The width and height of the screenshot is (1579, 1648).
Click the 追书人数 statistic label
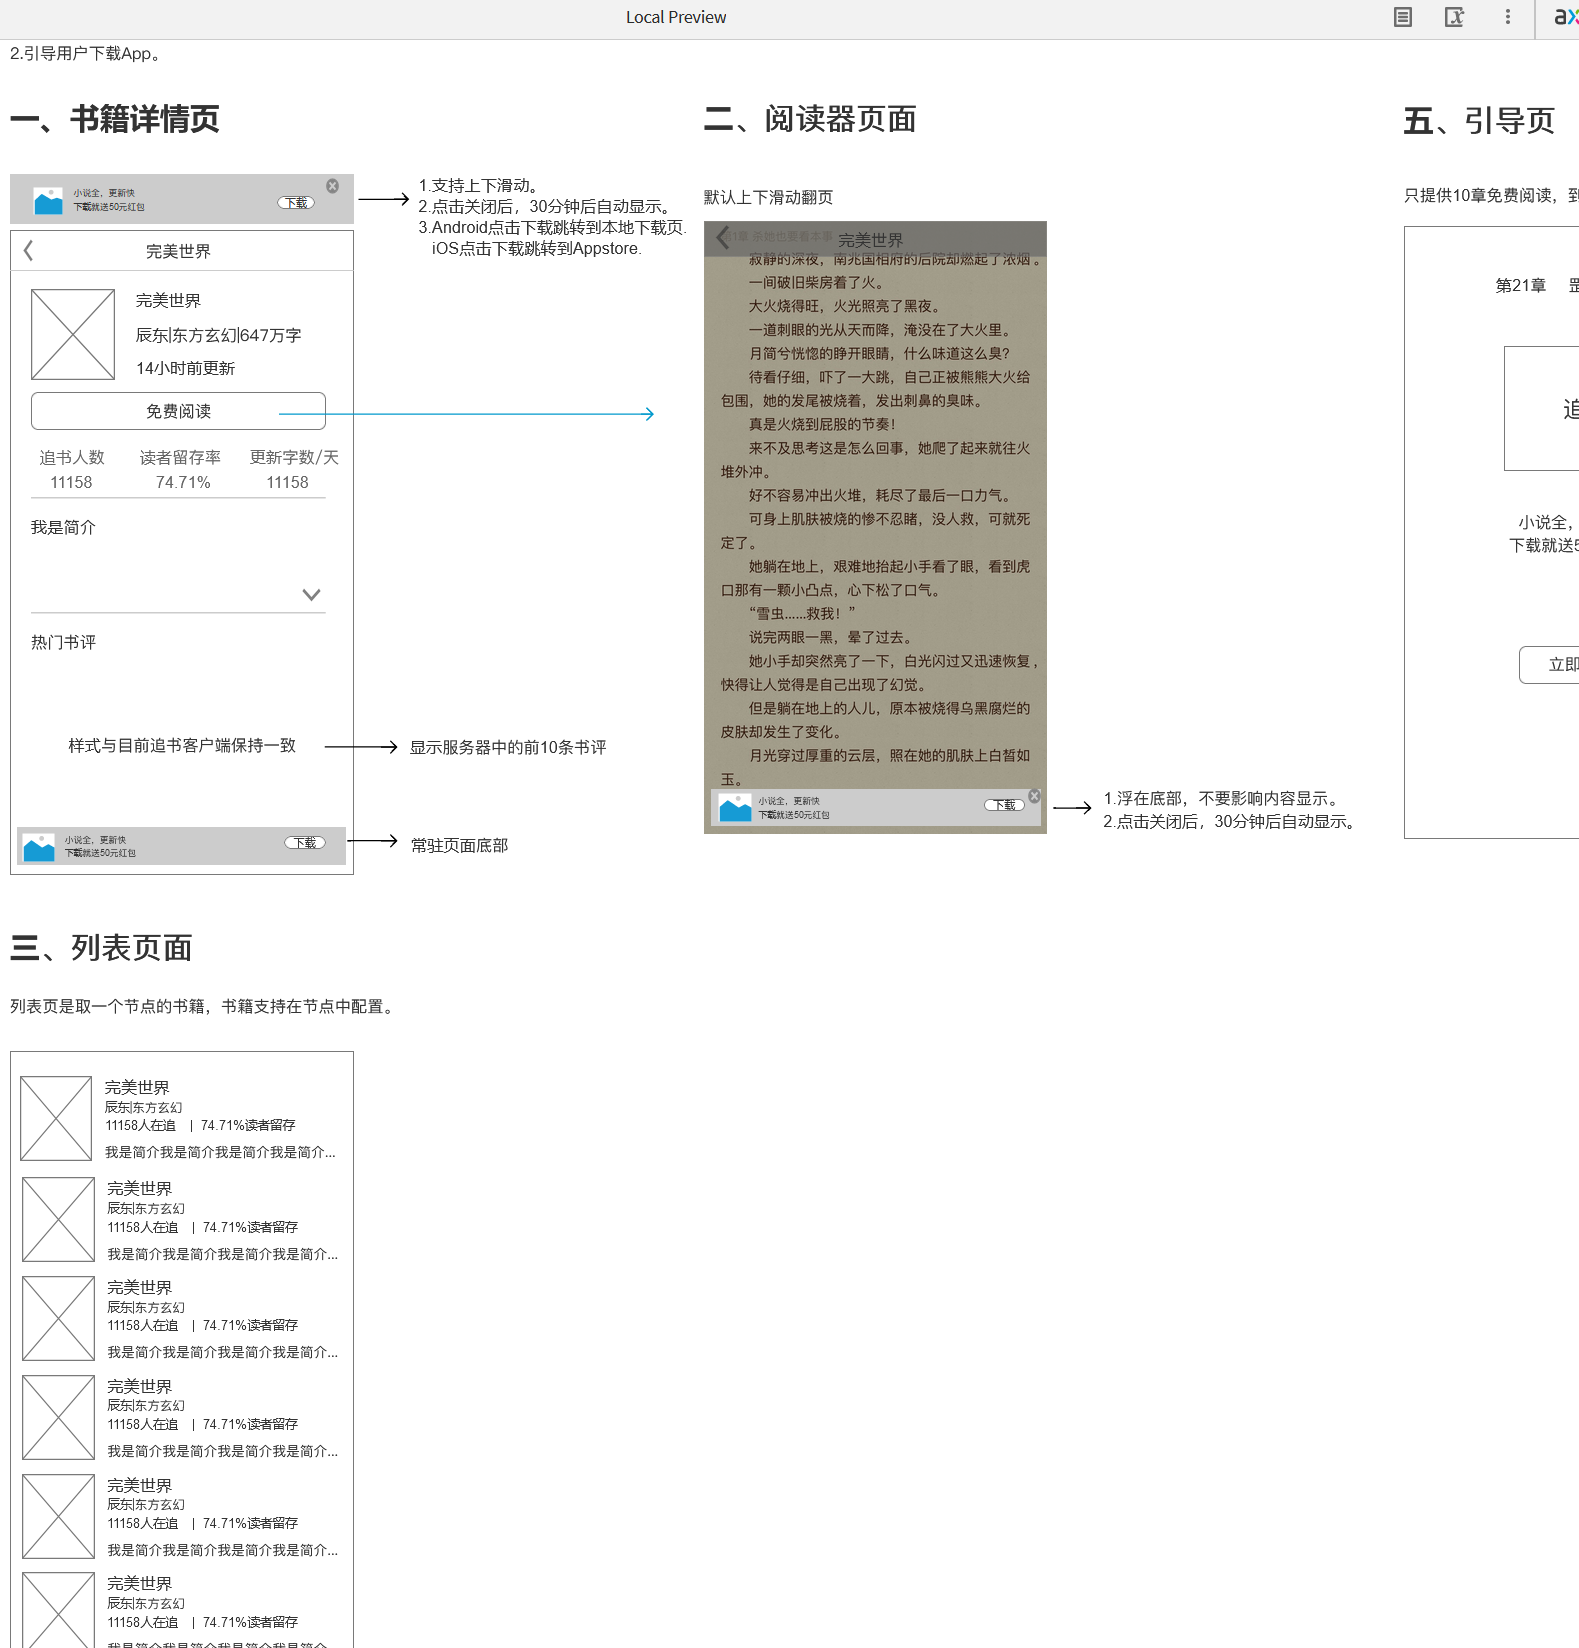72,457
